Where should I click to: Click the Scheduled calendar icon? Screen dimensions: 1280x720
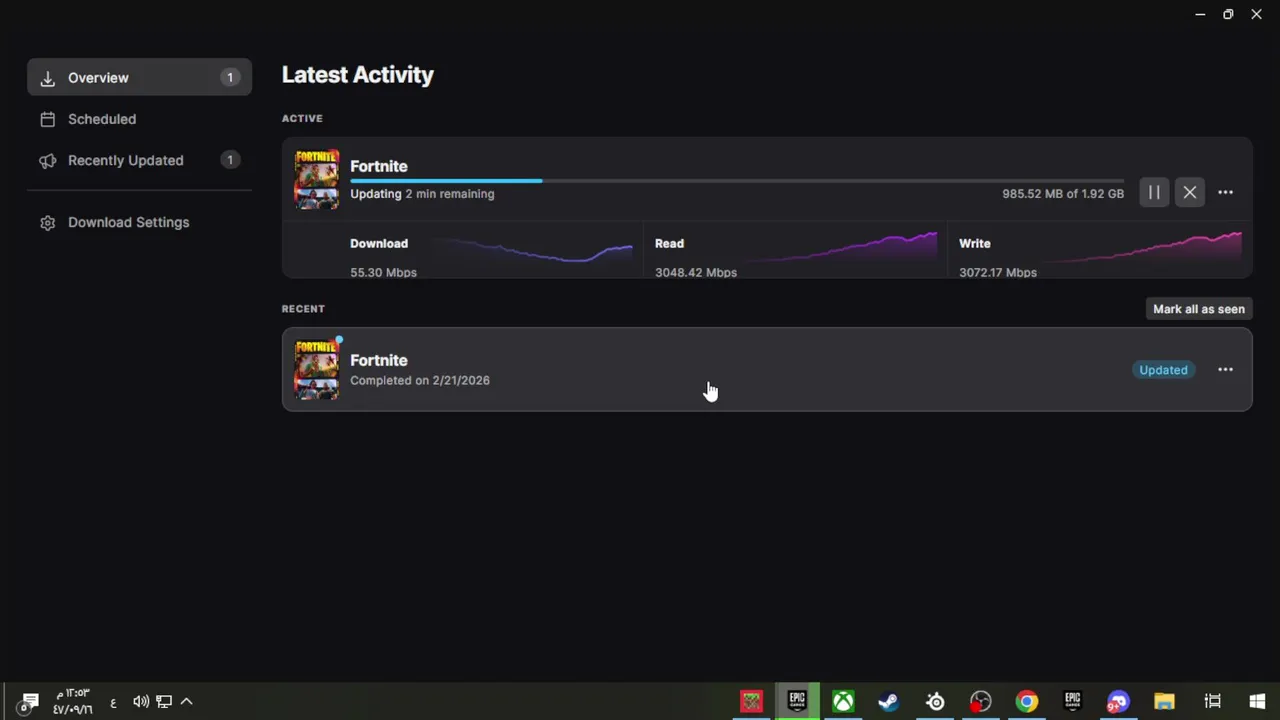pos(47,119)
